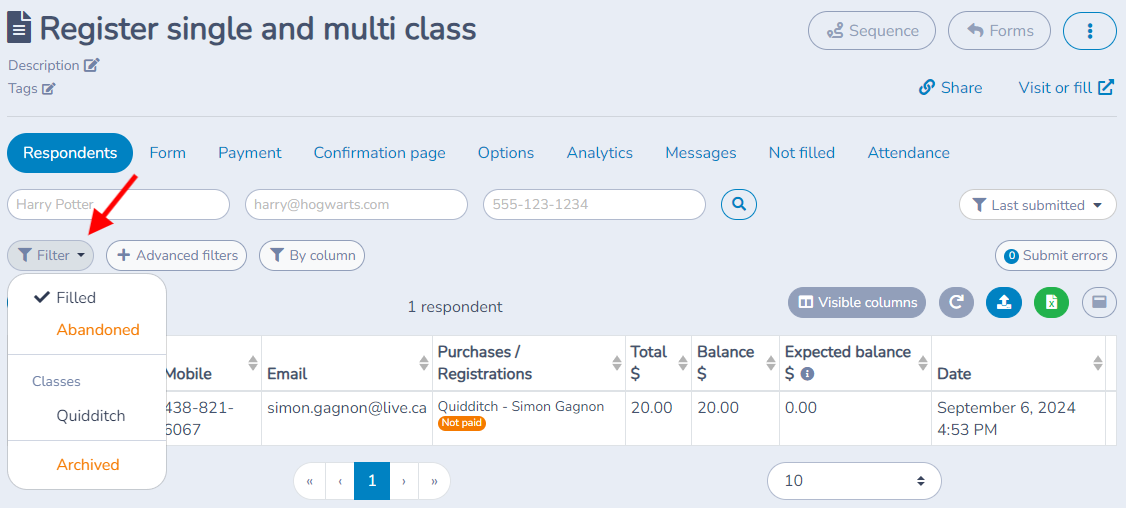Open the Analytics tab
The height and width of the screenshot is (508, 1126).
600,153
